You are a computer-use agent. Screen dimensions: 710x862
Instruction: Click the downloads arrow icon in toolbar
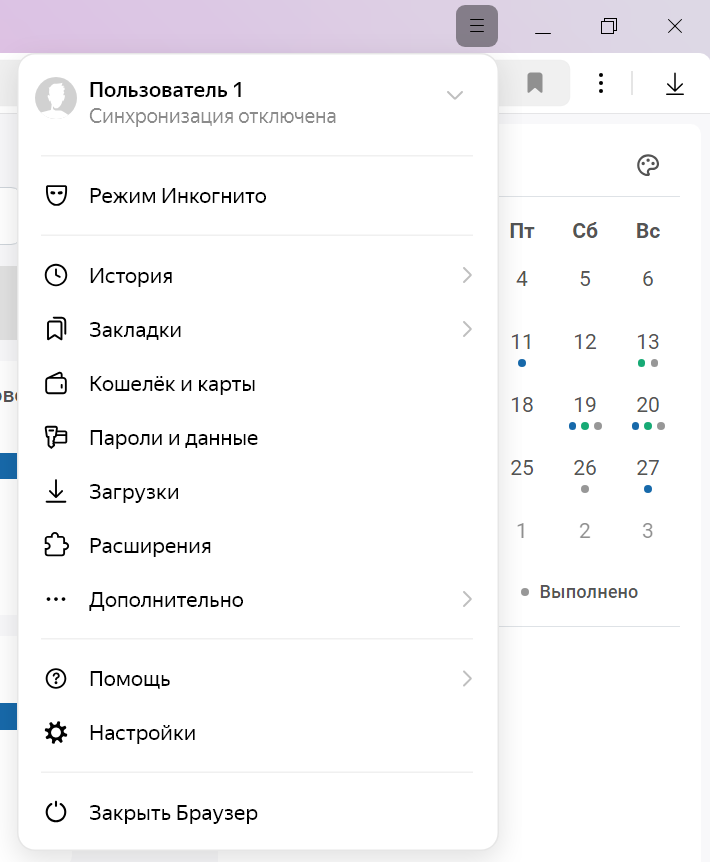[x=675, y=84]
